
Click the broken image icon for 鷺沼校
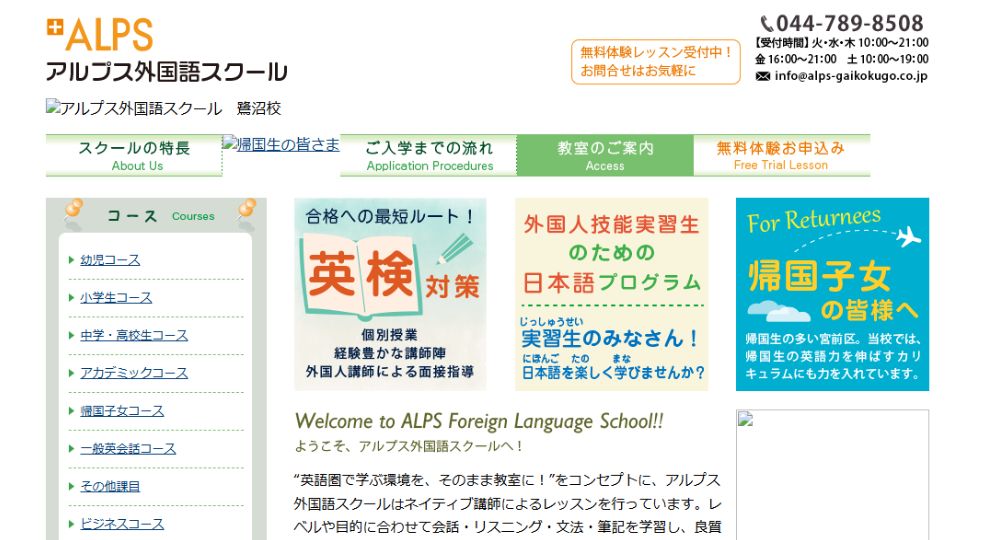click(x=52, y=106)
